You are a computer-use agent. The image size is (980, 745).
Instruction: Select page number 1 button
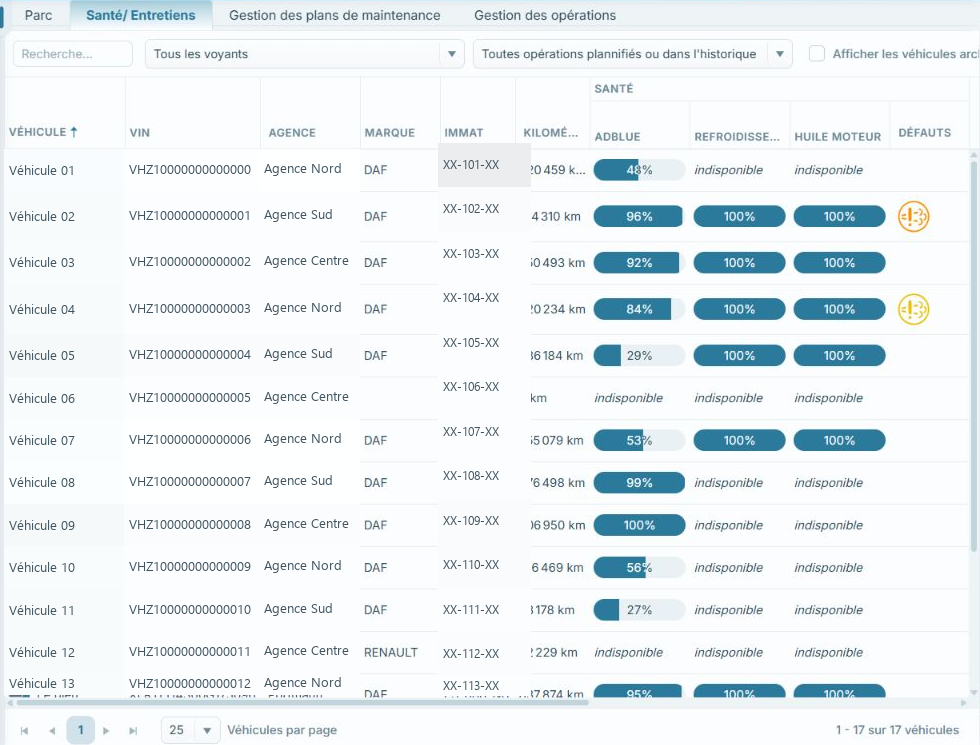pyautogui.click(x=81, y=730)
